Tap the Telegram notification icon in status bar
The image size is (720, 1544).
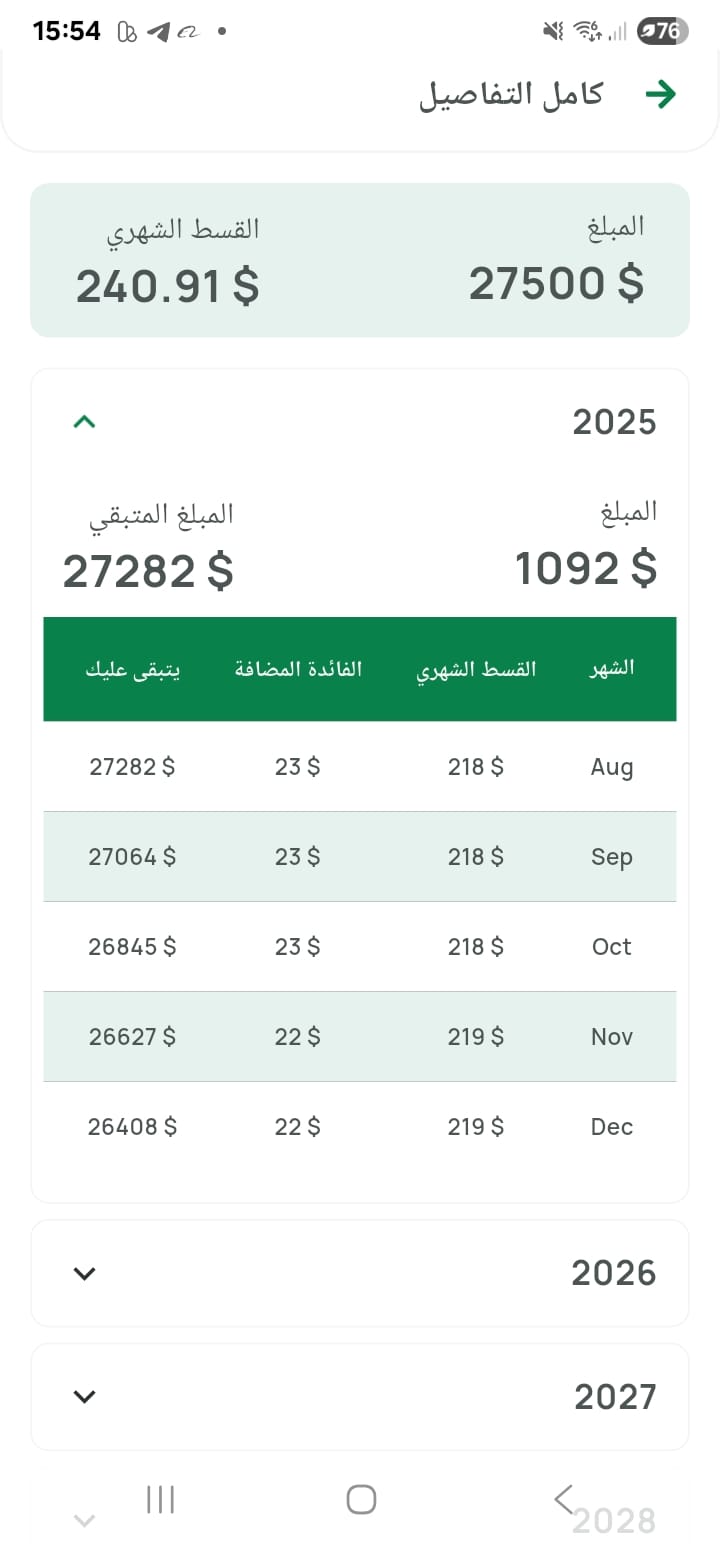(158, 32)
